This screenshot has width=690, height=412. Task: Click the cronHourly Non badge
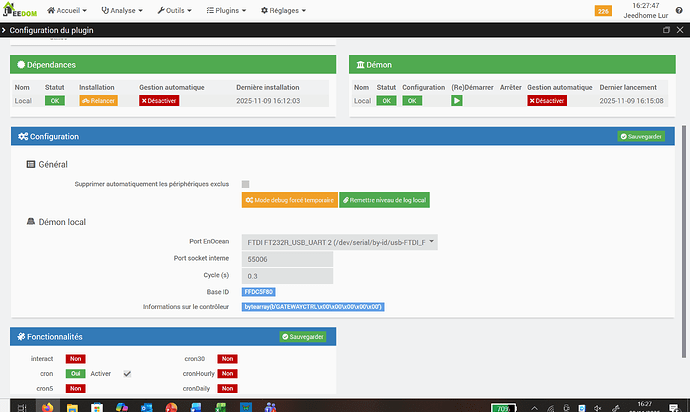(x=227, y=374)
